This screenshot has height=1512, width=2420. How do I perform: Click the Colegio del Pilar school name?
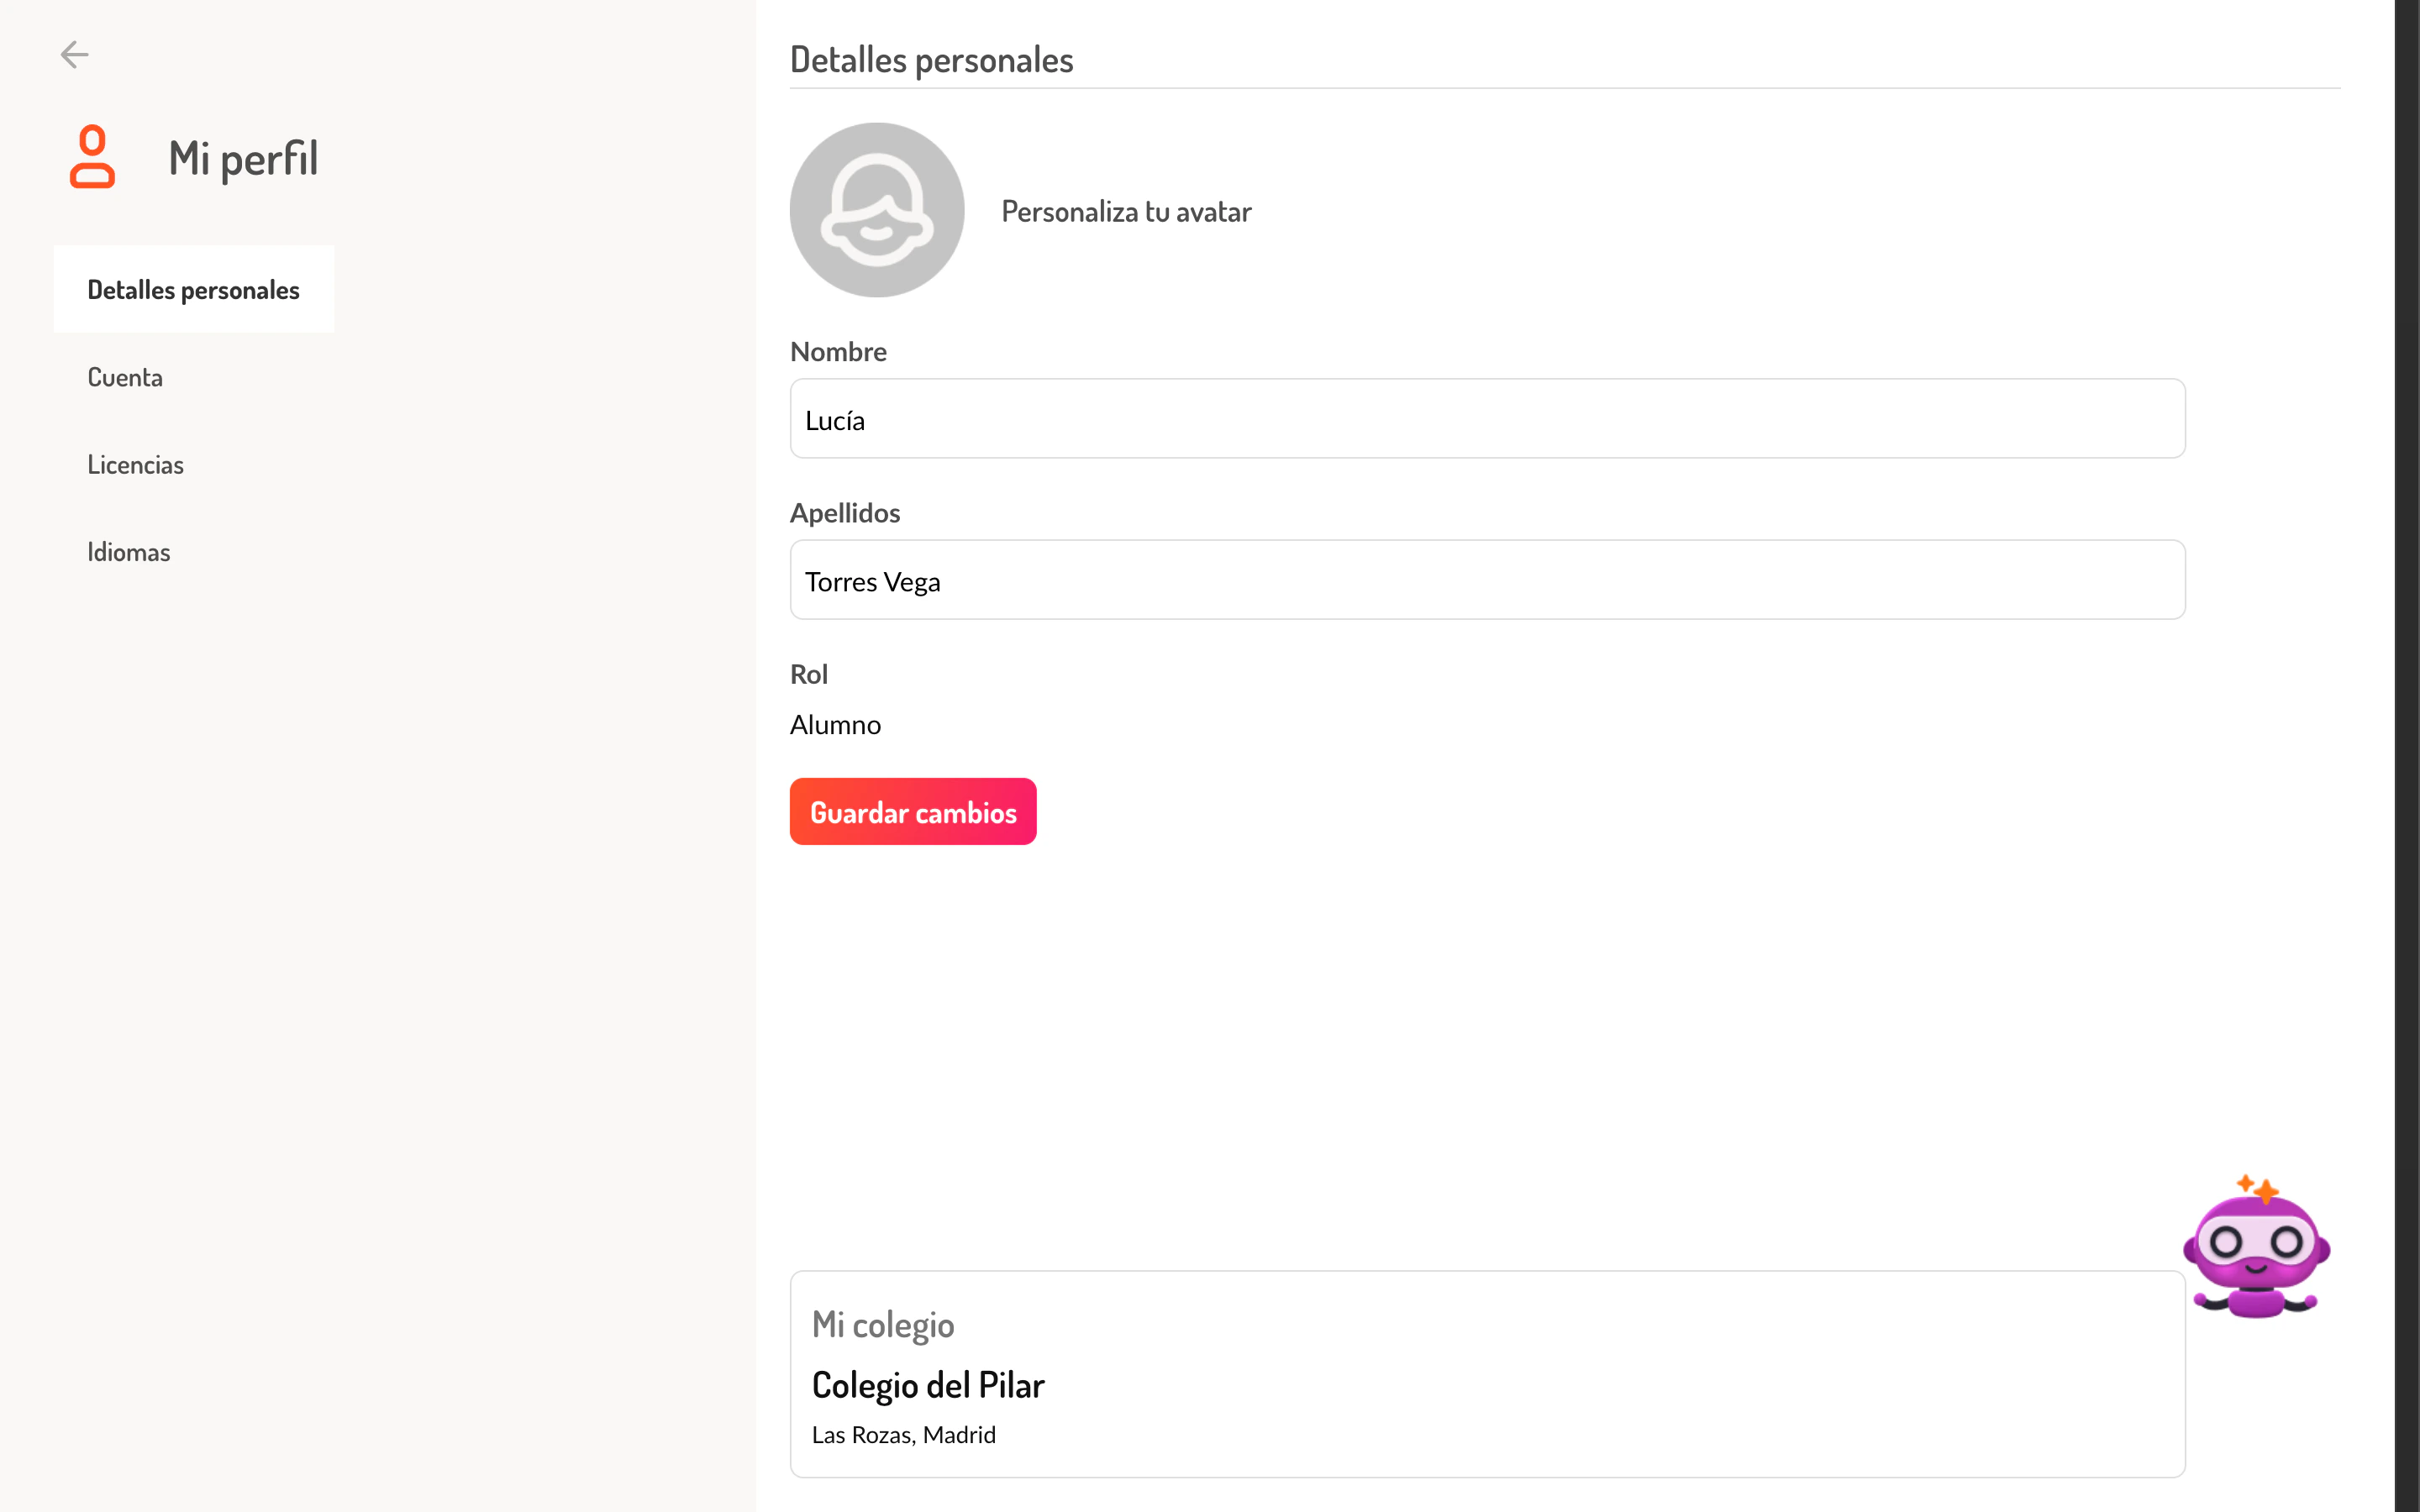click(928, 1386)
